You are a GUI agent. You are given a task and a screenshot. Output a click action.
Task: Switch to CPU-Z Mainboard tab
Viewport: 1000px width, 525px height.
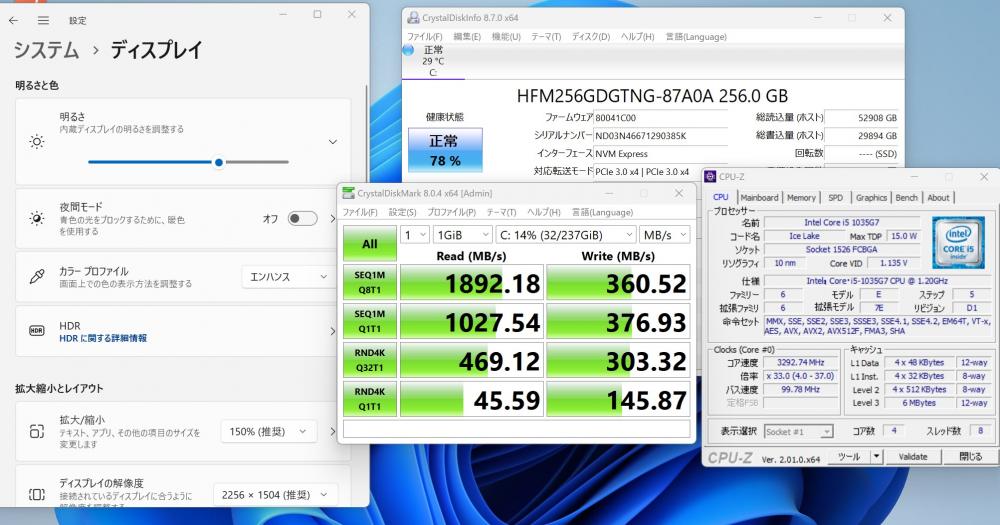[759, 198]
